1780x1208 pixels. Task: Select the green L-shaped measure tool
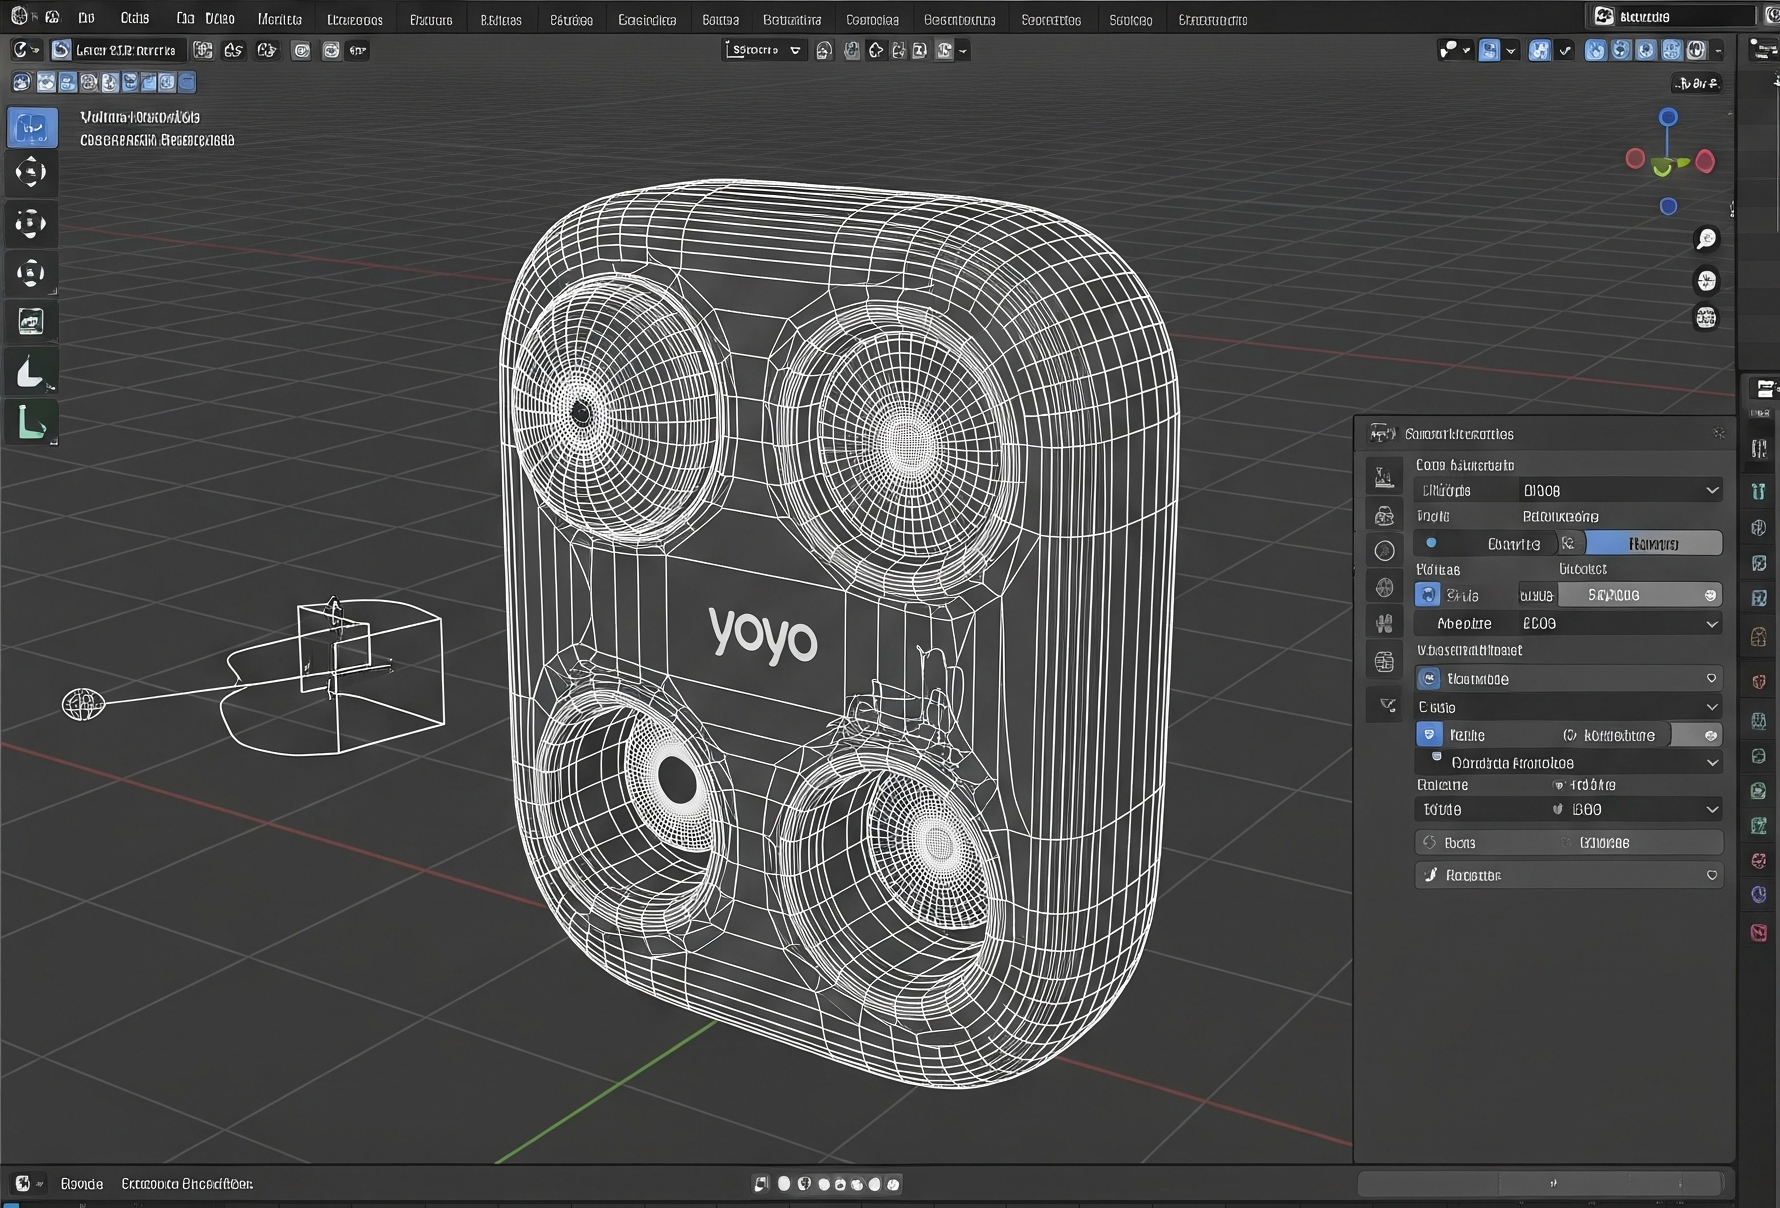pos(31,422)
